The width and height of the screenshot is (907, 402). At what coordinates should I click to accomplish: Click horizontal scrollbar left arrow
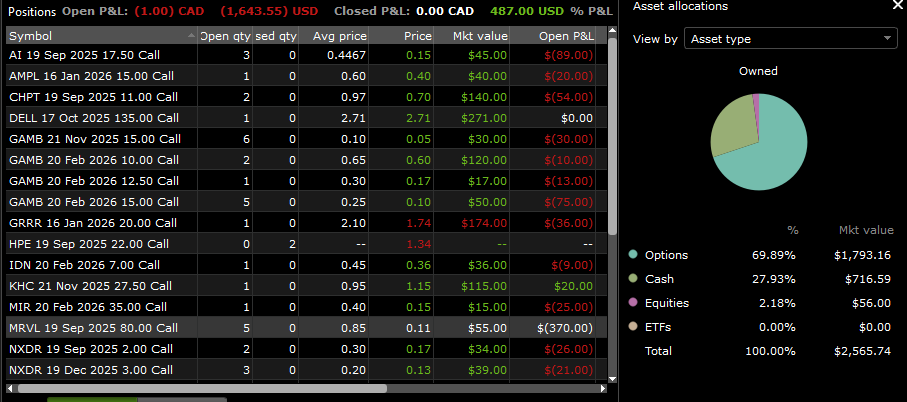tap(11, 389)
